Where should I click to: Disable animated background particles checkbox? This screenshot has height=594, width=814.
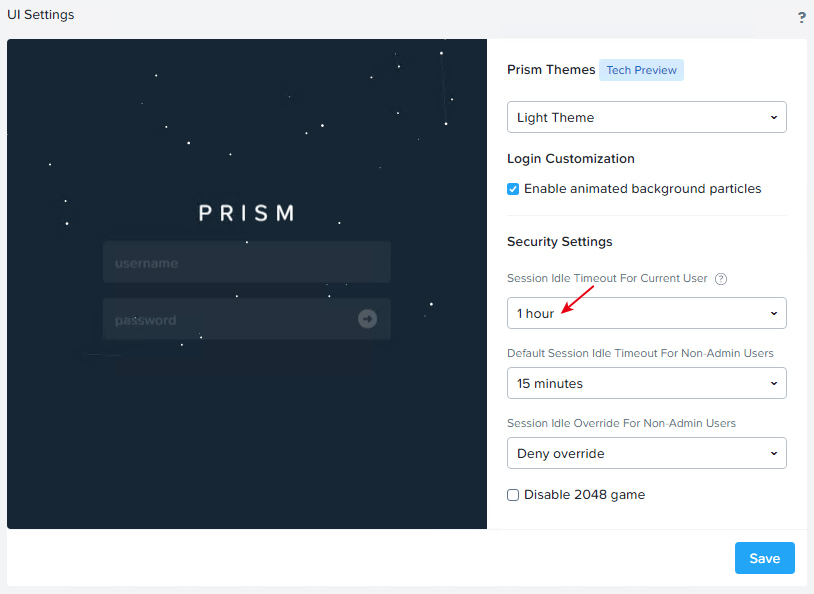tap(513, 189)
